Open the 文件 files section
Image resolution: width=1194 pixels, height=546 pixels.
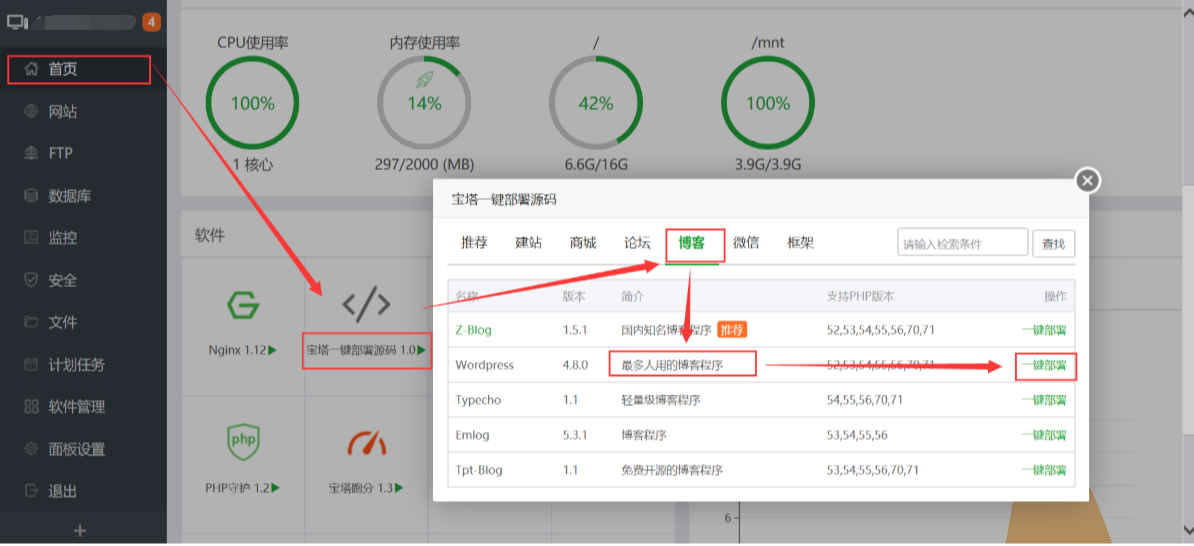tap(83, 322)
